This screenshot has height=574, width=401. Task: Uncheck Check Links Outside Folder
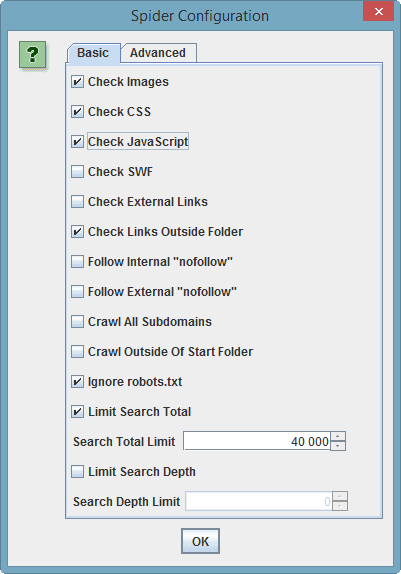click(x=77, y=232)
